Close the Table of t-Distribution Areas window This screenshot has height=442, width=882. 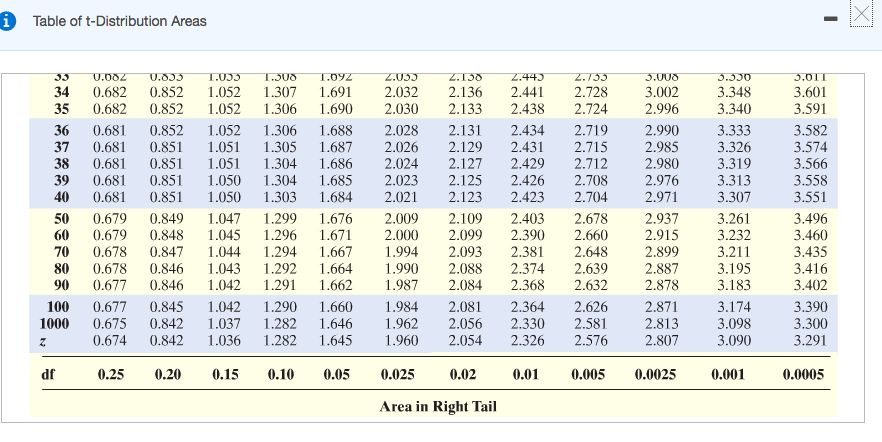(x=861, y=17)
